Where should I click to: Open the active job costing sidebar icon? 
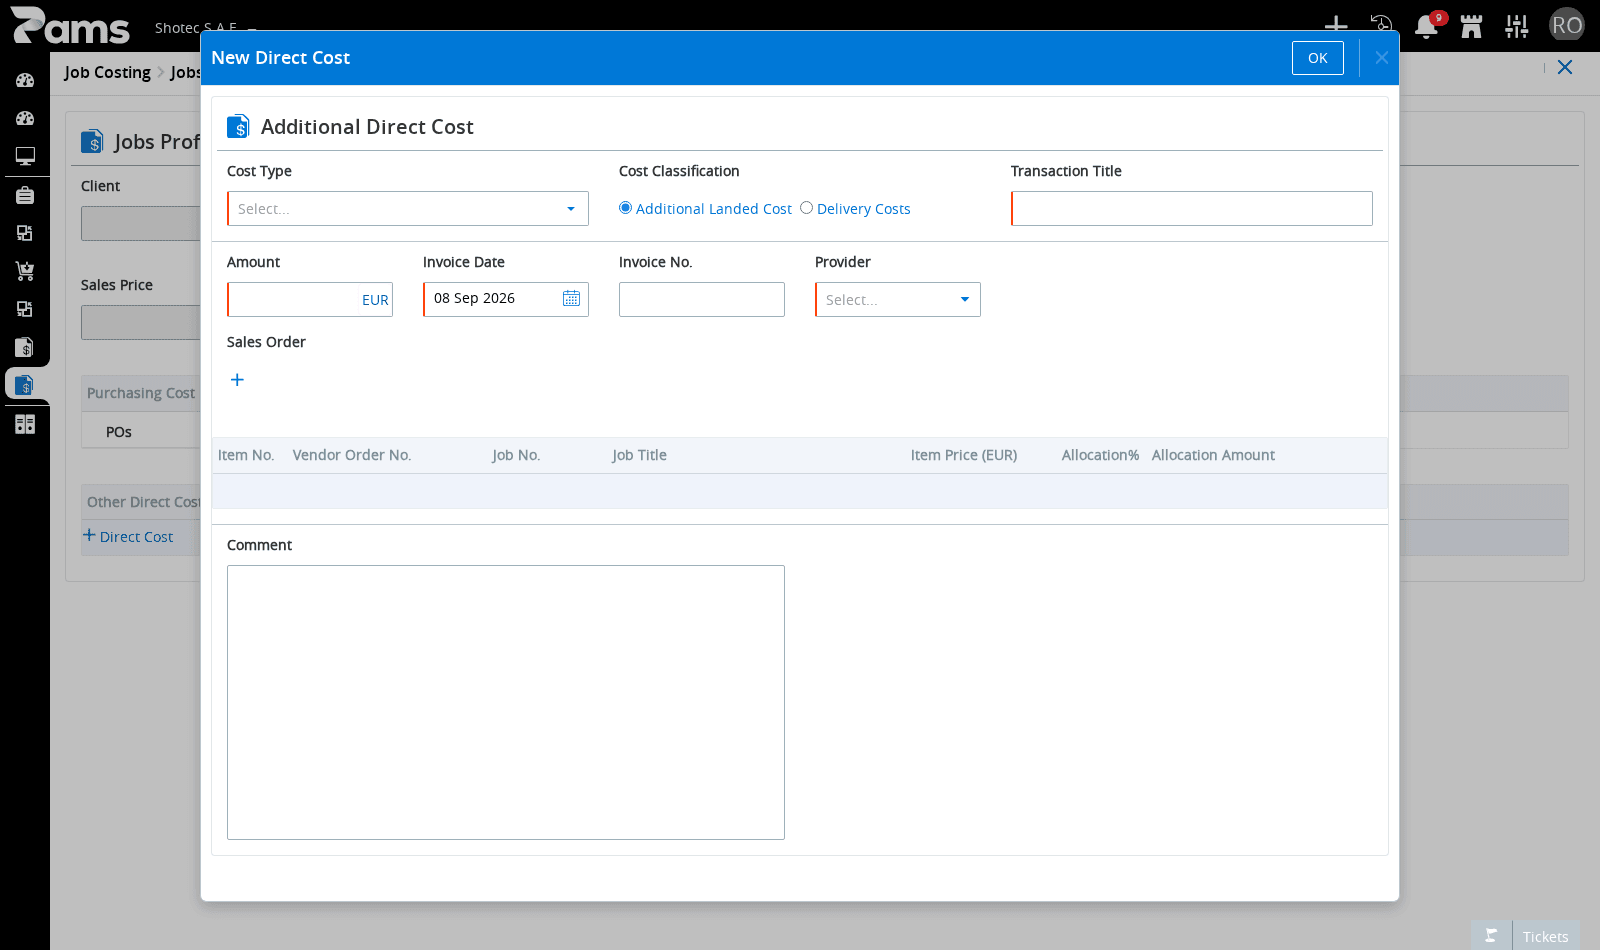pyautogui.click(x=25, y=385)
